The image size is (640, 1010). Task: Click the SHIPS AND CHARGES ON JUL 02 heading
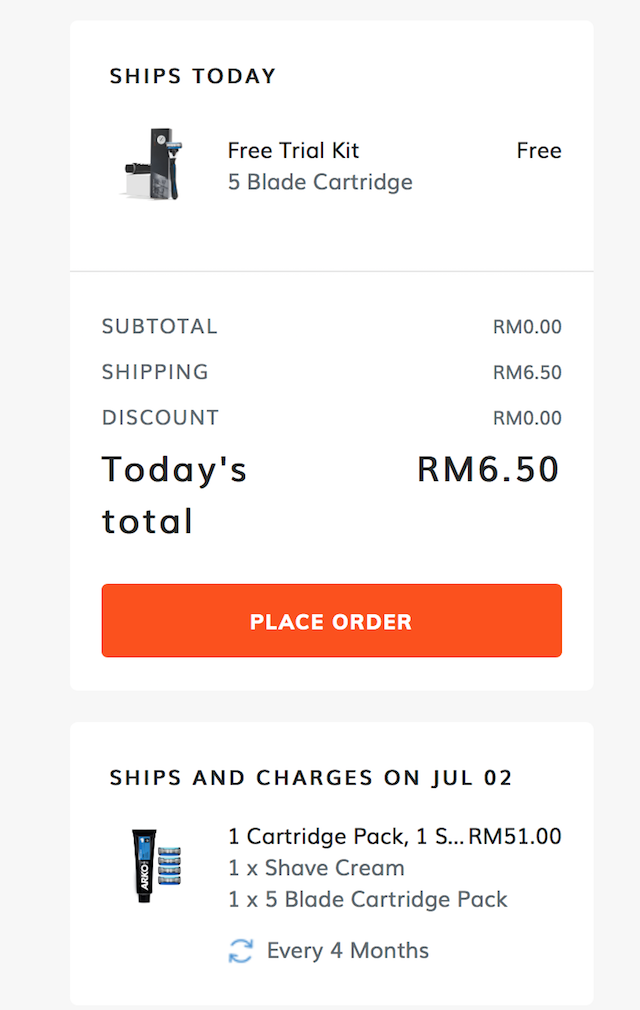tap(311, 778)
